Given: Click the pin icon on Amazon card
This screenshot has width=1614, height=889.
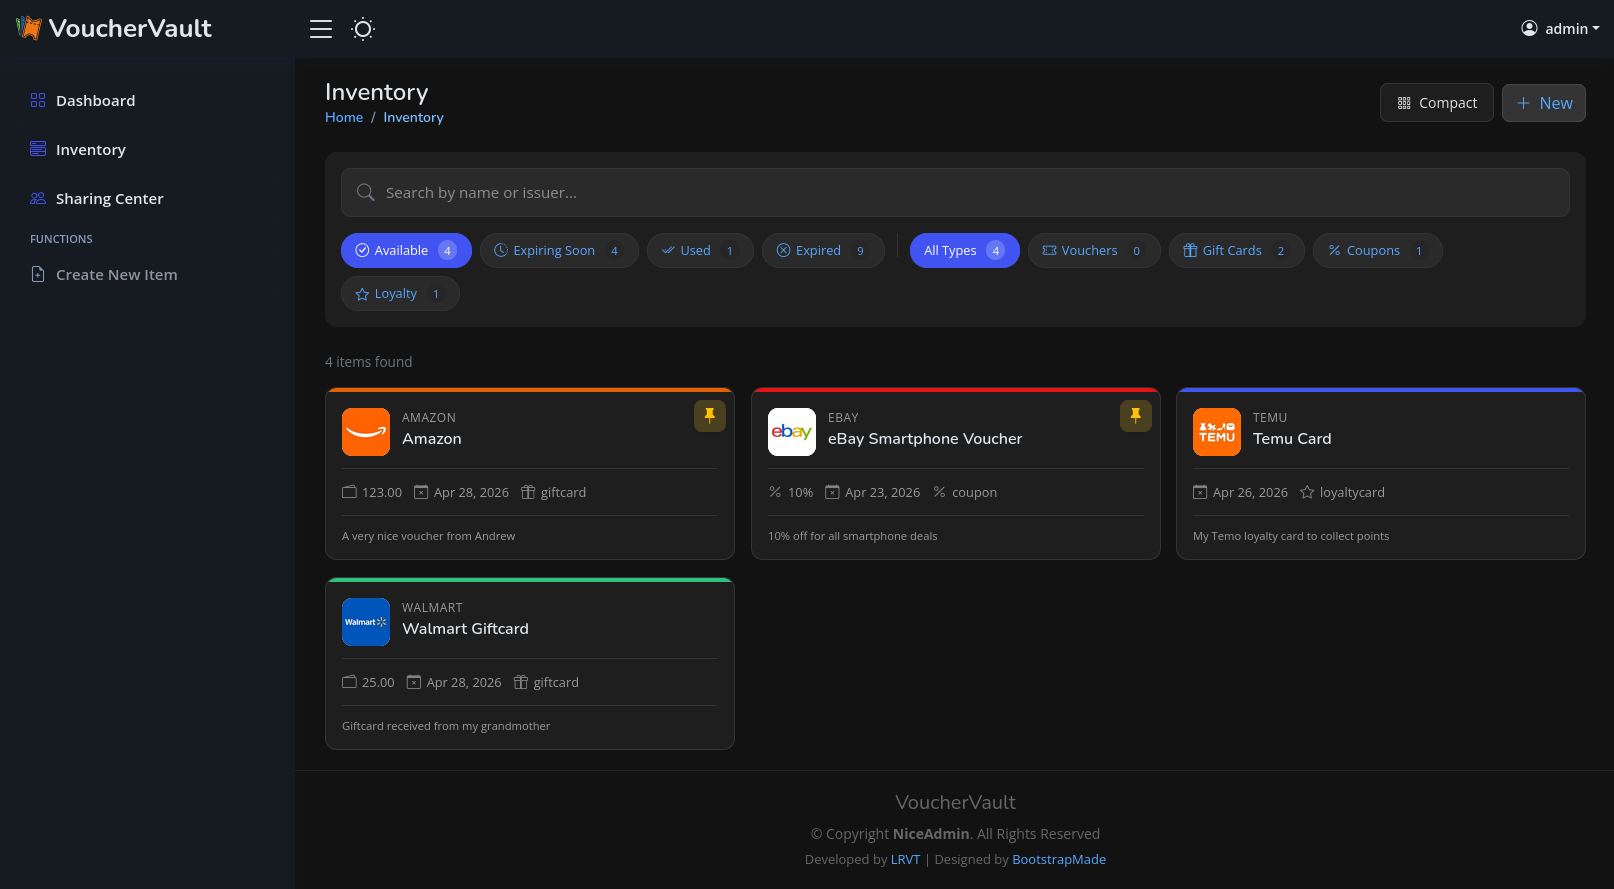Looking at the screenshot, I should (x=710, y=416).
